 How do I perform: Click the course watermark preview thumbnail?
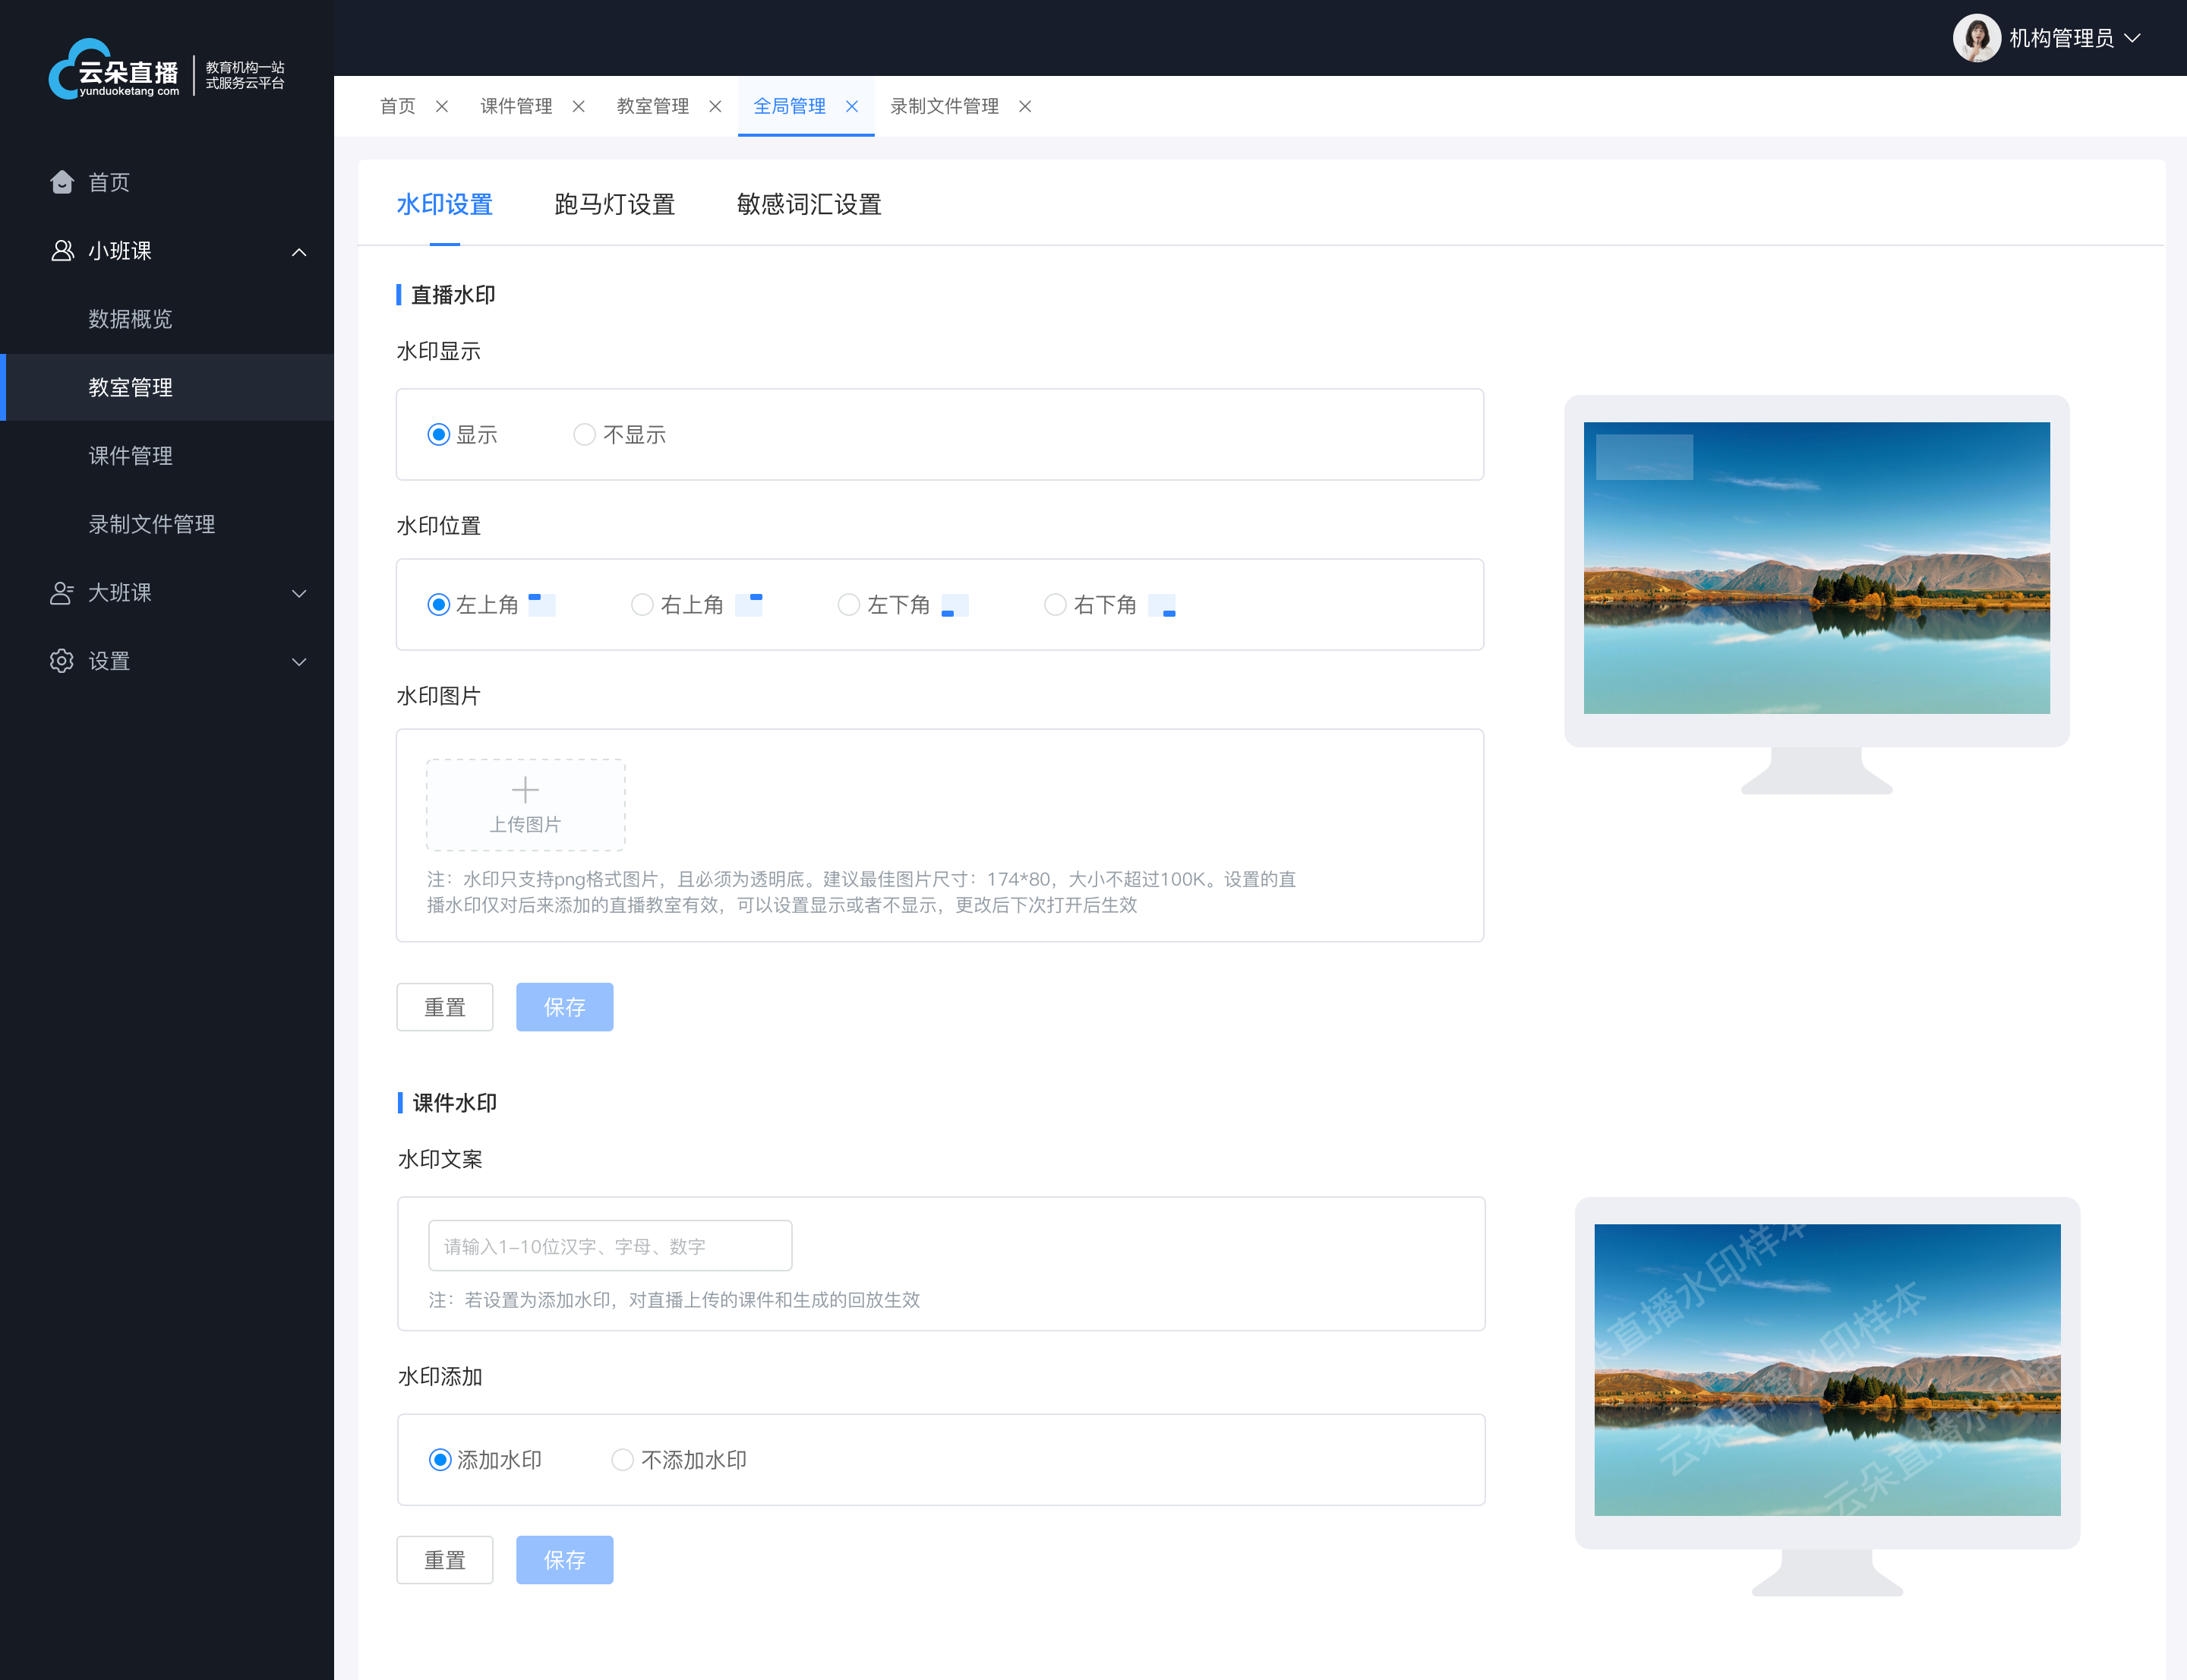point(1816,1368)
